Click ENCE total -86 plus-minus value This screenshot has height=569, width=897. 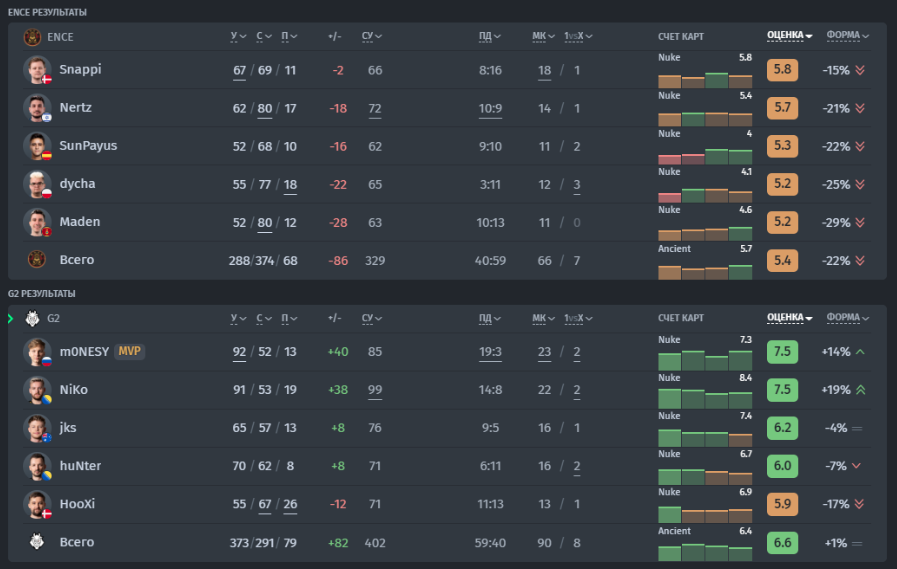click(338, 261)
